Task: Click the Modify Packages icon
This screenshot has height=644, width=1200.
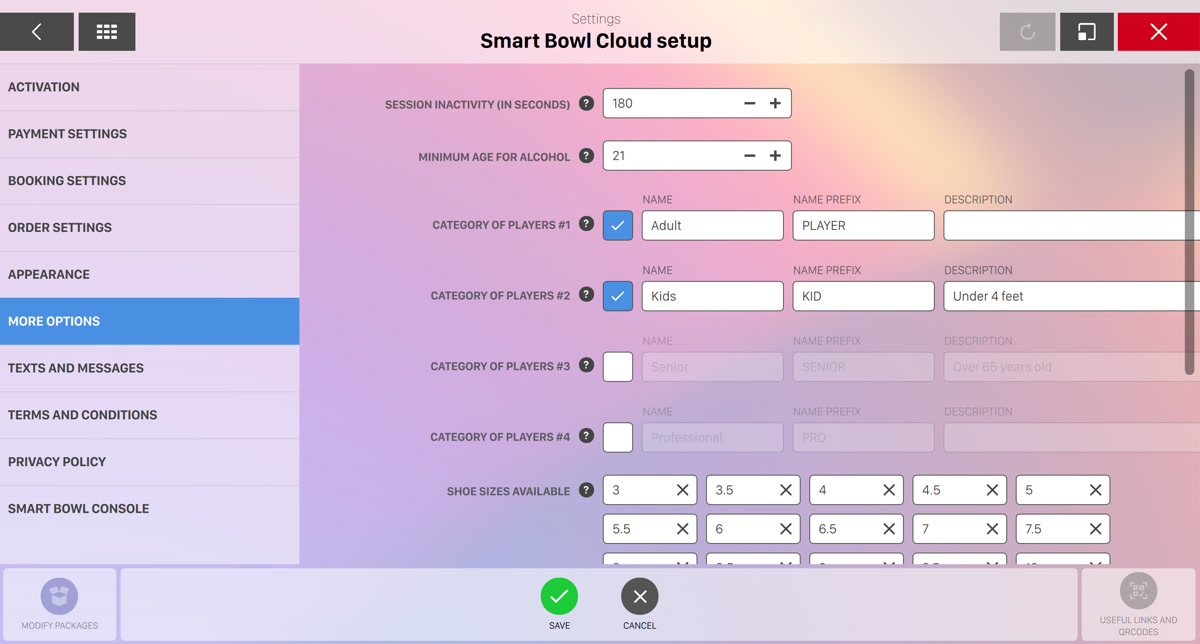Action: pyautogui.click(x=59, y=597)
